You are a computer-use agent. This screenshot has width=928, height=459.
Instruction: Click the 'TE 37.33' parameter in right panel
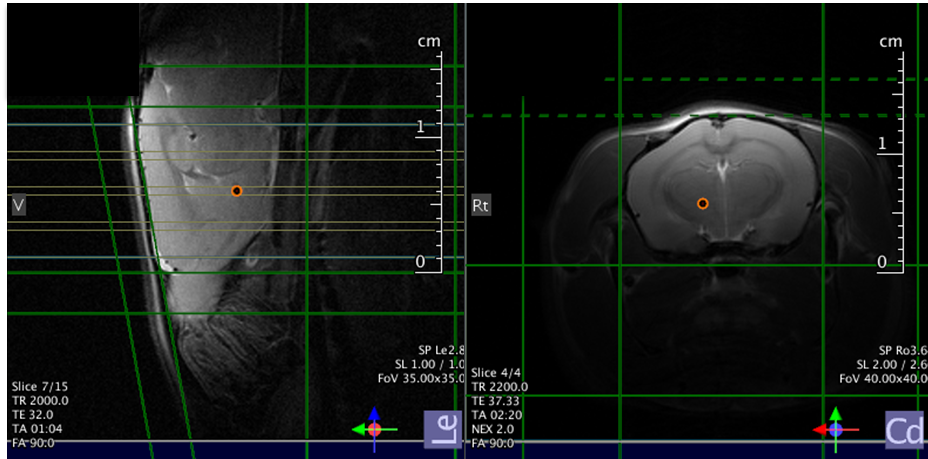pos(499,400)
